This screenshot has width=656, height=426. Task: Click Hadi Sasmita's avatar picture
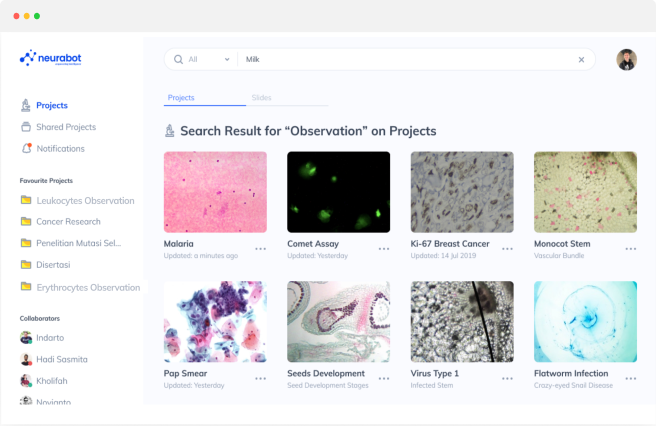26,359
